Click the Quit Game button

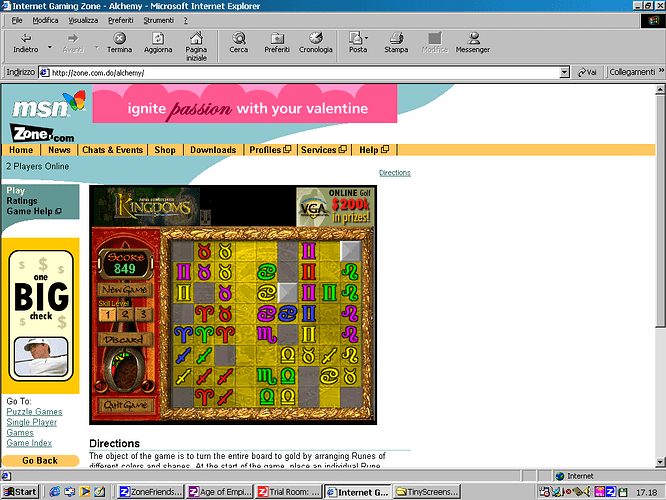coord(125,405)
